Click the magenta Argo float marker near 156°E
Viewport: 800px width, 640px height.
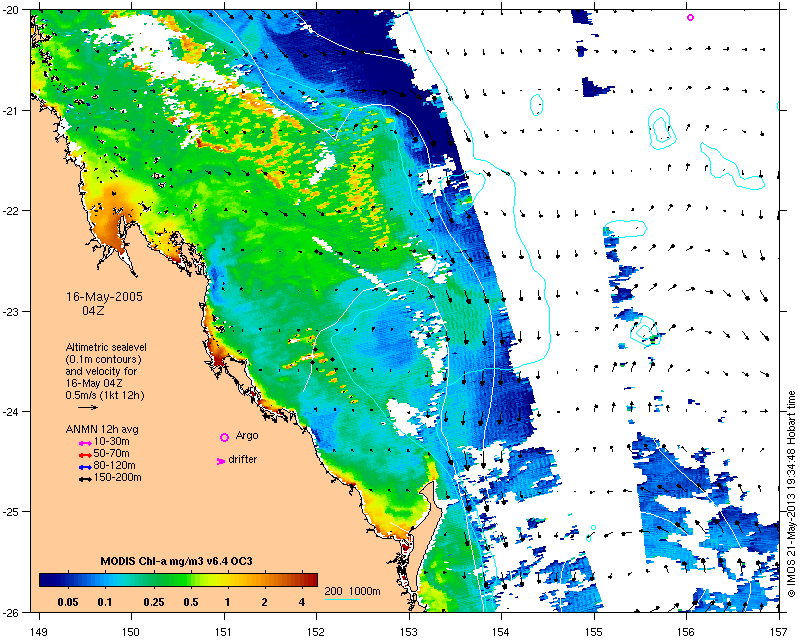[x=690, y=17]
